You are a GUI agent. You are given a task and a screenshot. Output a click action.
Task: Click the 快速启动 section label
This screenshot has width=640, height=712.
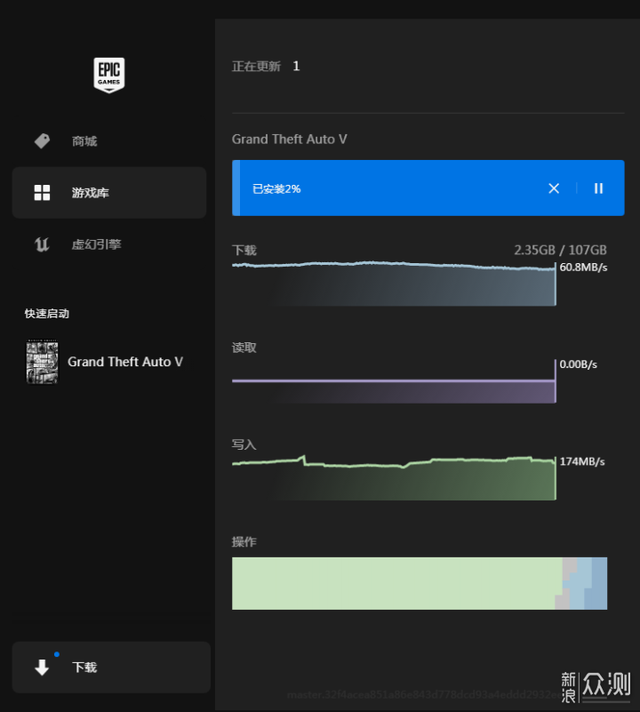pyautogui.click(x=47, y=313)
